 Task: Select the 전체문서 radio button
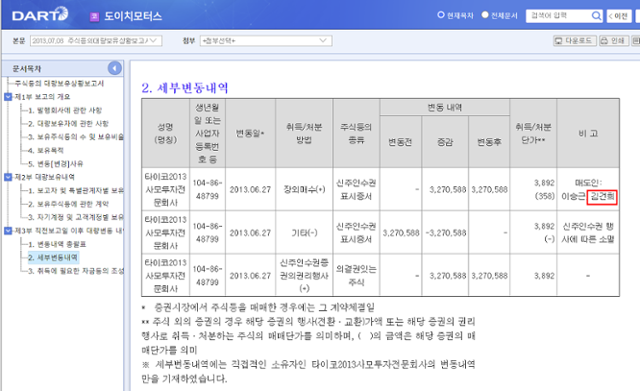pos(485,15)
